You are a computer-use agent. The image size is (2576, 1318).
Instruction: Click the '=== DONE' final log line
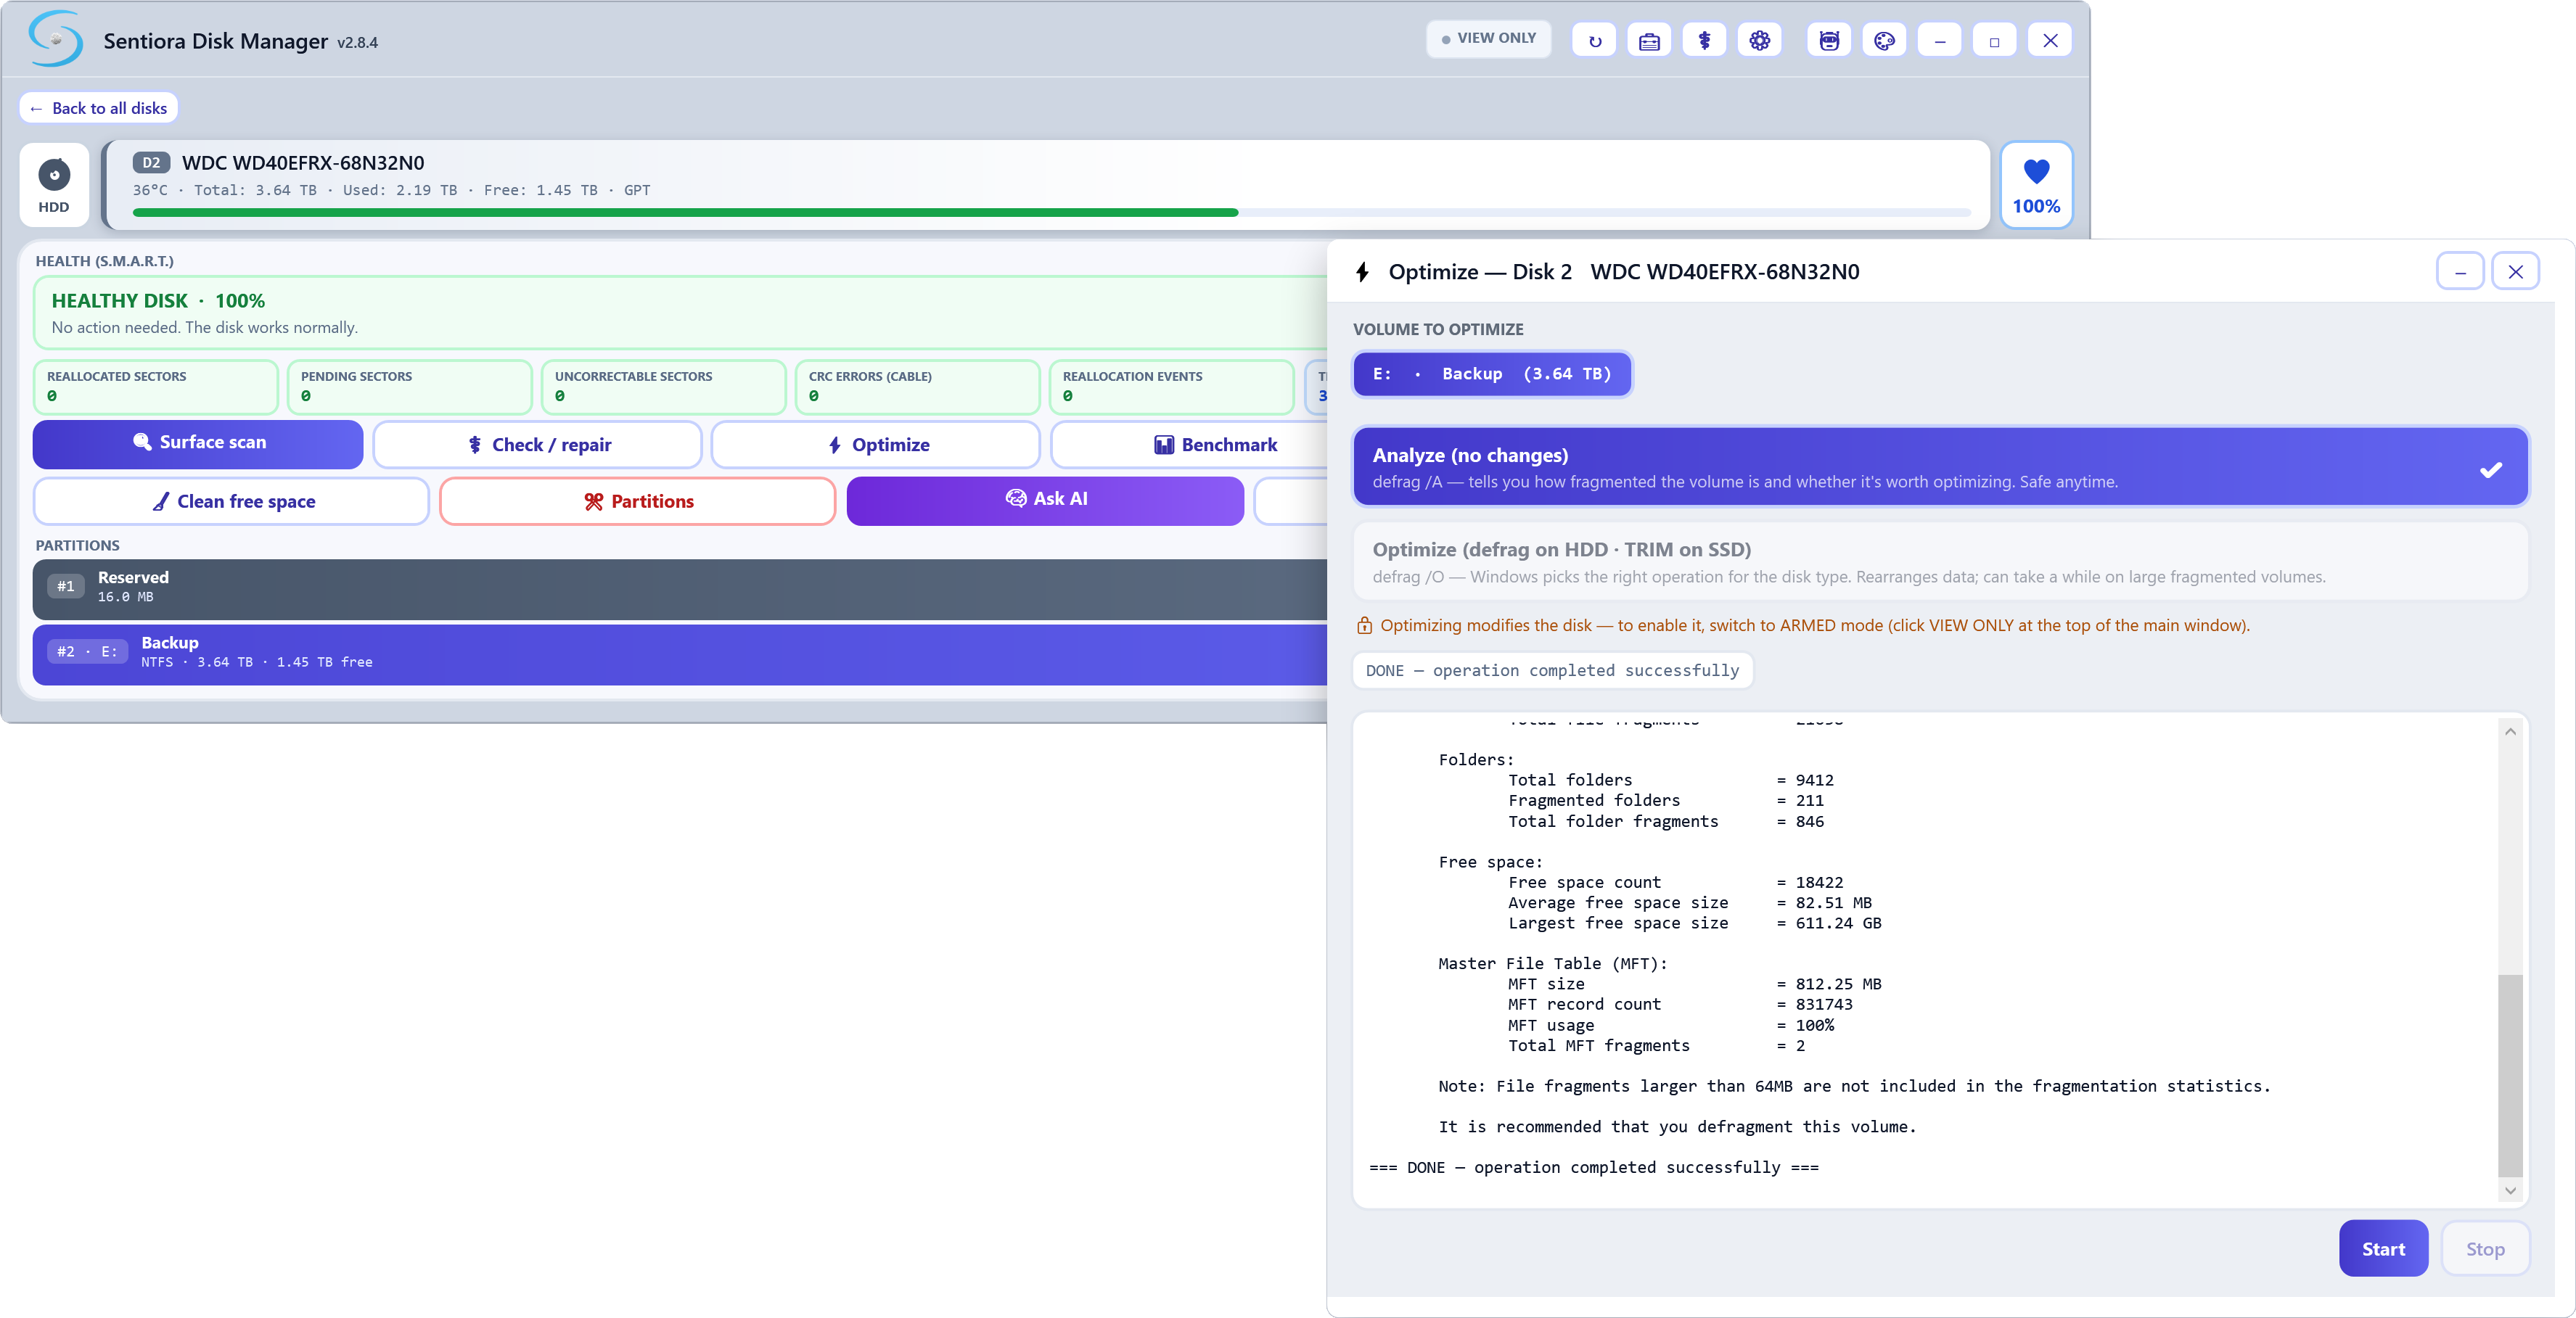(x=1594, y=1167)
